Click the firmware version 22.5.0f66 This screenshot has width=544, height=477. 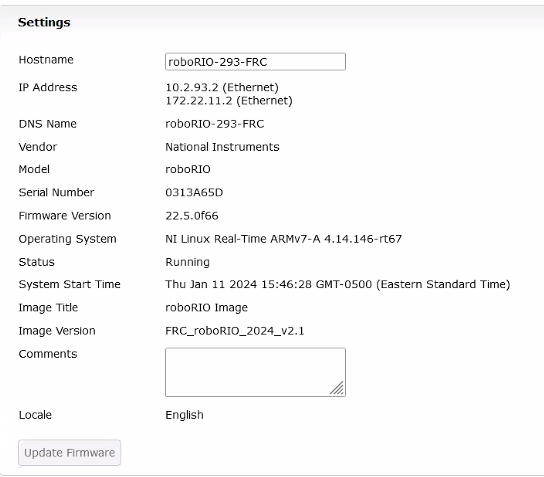click(x=192, y=216)
